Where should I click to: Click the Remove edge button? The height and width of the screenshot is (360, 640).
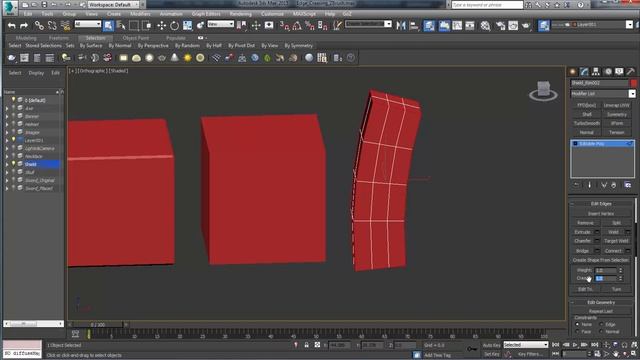585,223
